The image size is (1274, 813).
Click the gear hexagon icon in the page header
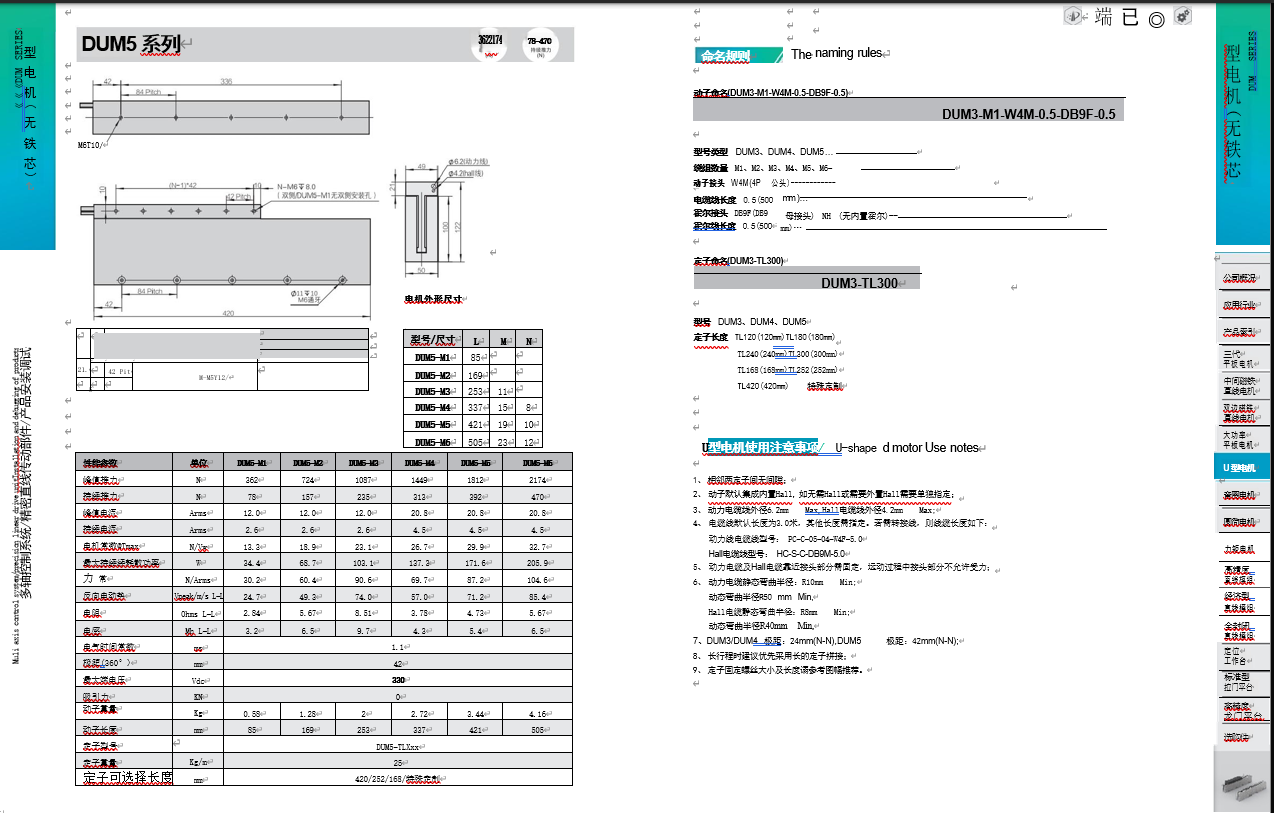pos(1183,16)
